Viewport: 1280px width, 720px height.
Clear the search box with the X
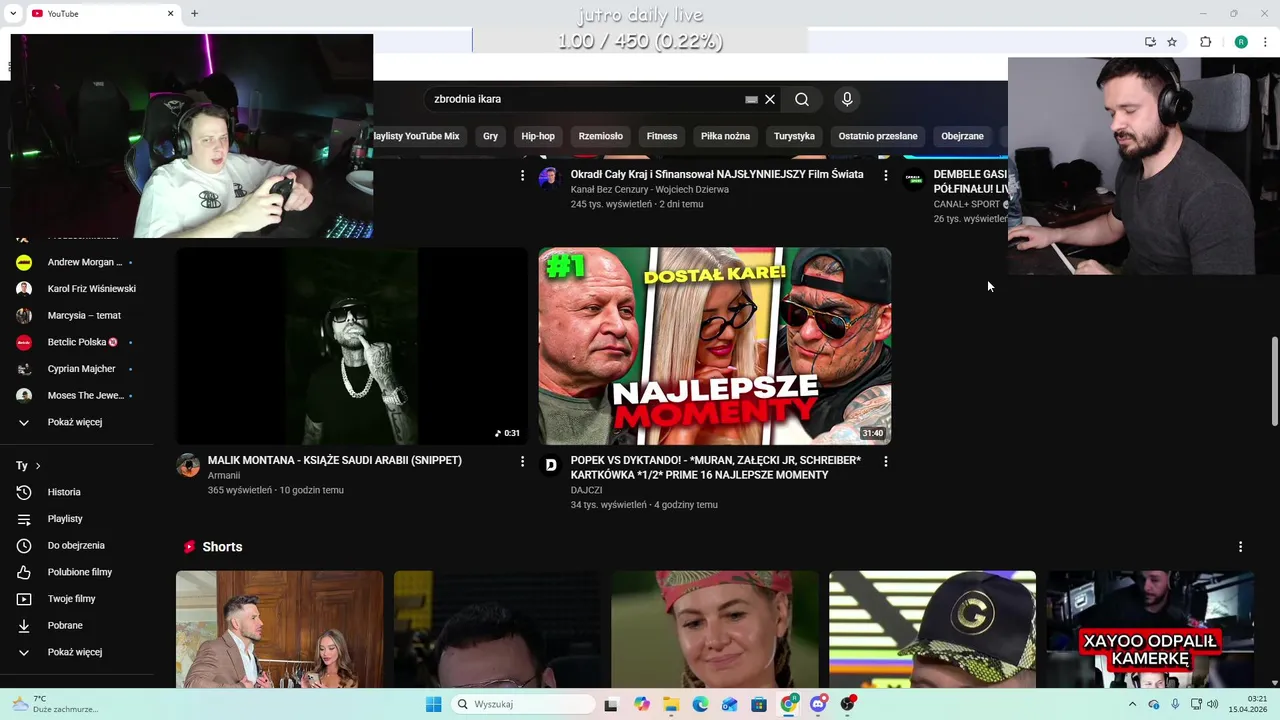[x=770, y=99]
